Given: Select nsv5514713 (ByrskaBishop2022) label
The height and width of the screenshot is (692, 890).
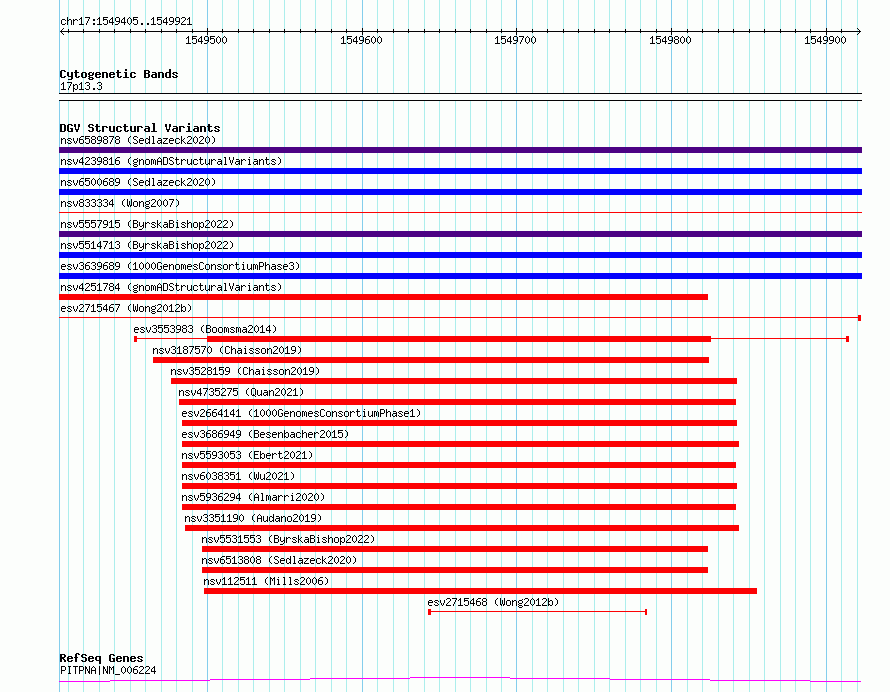Looking at the screenshot, I should [x=147, y=245].
